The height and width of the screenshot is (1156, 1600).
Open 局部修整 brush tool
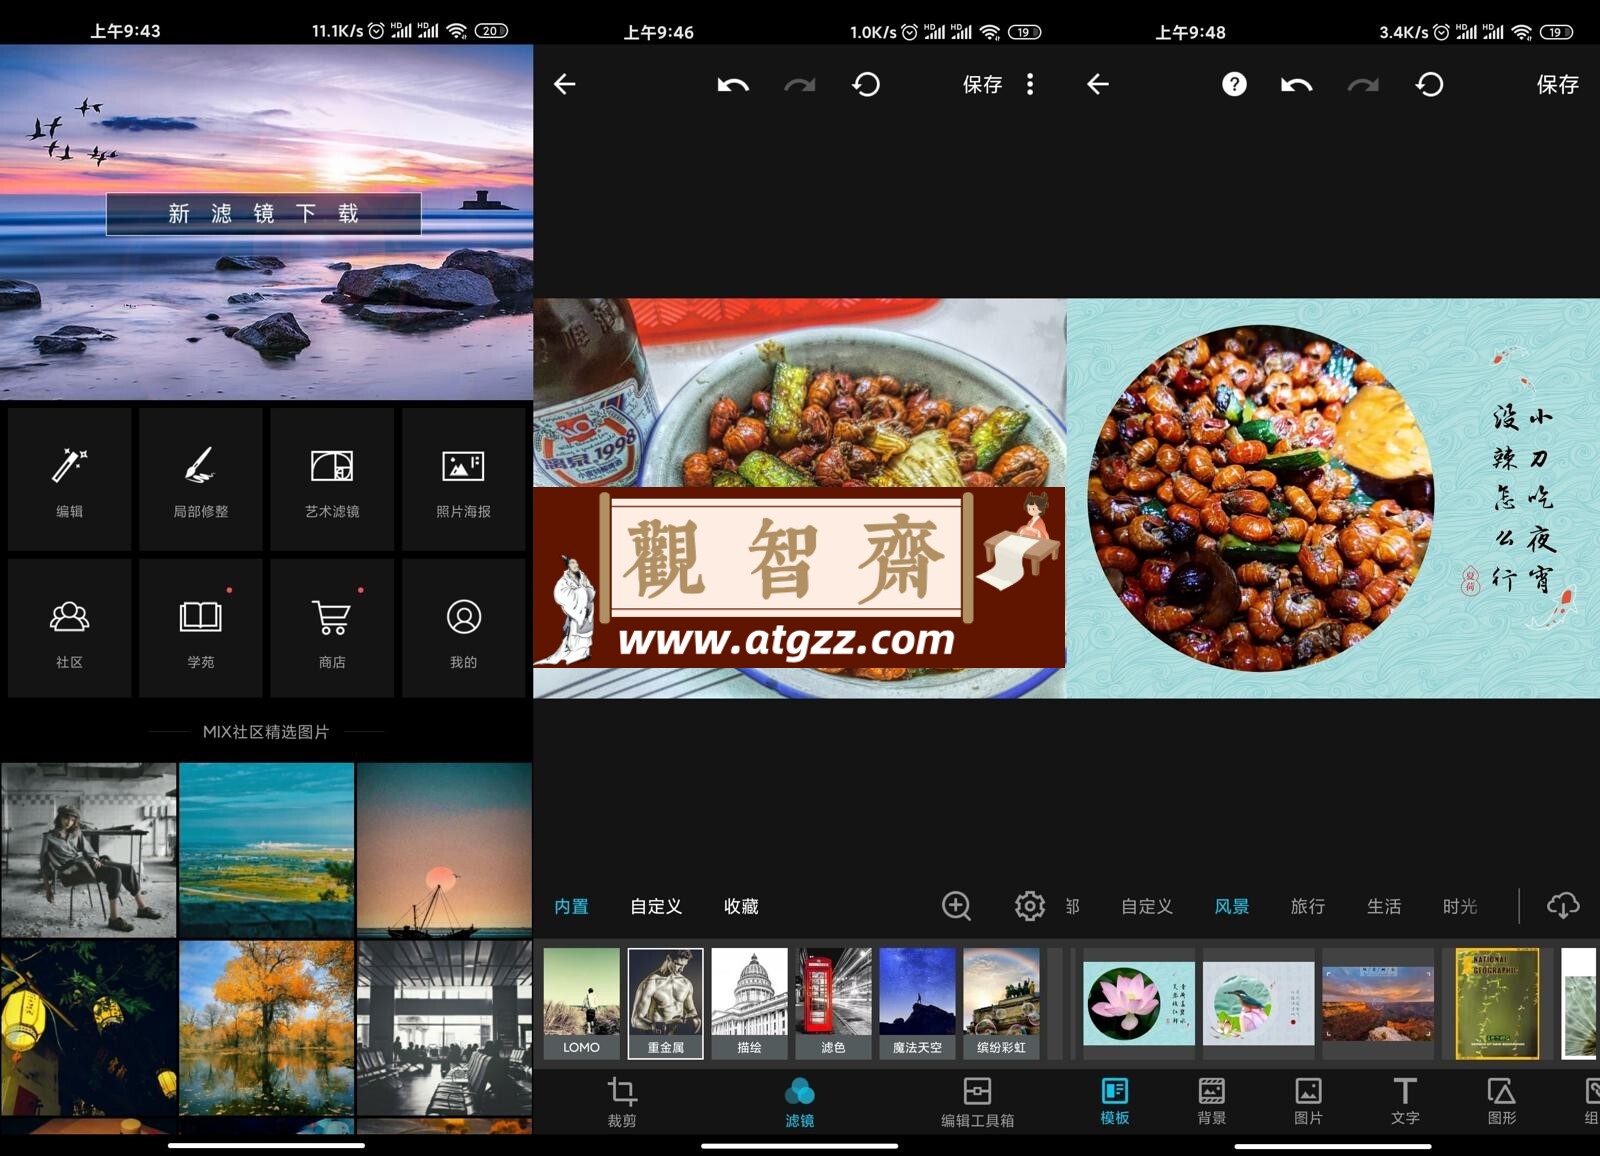click(200, 479)
